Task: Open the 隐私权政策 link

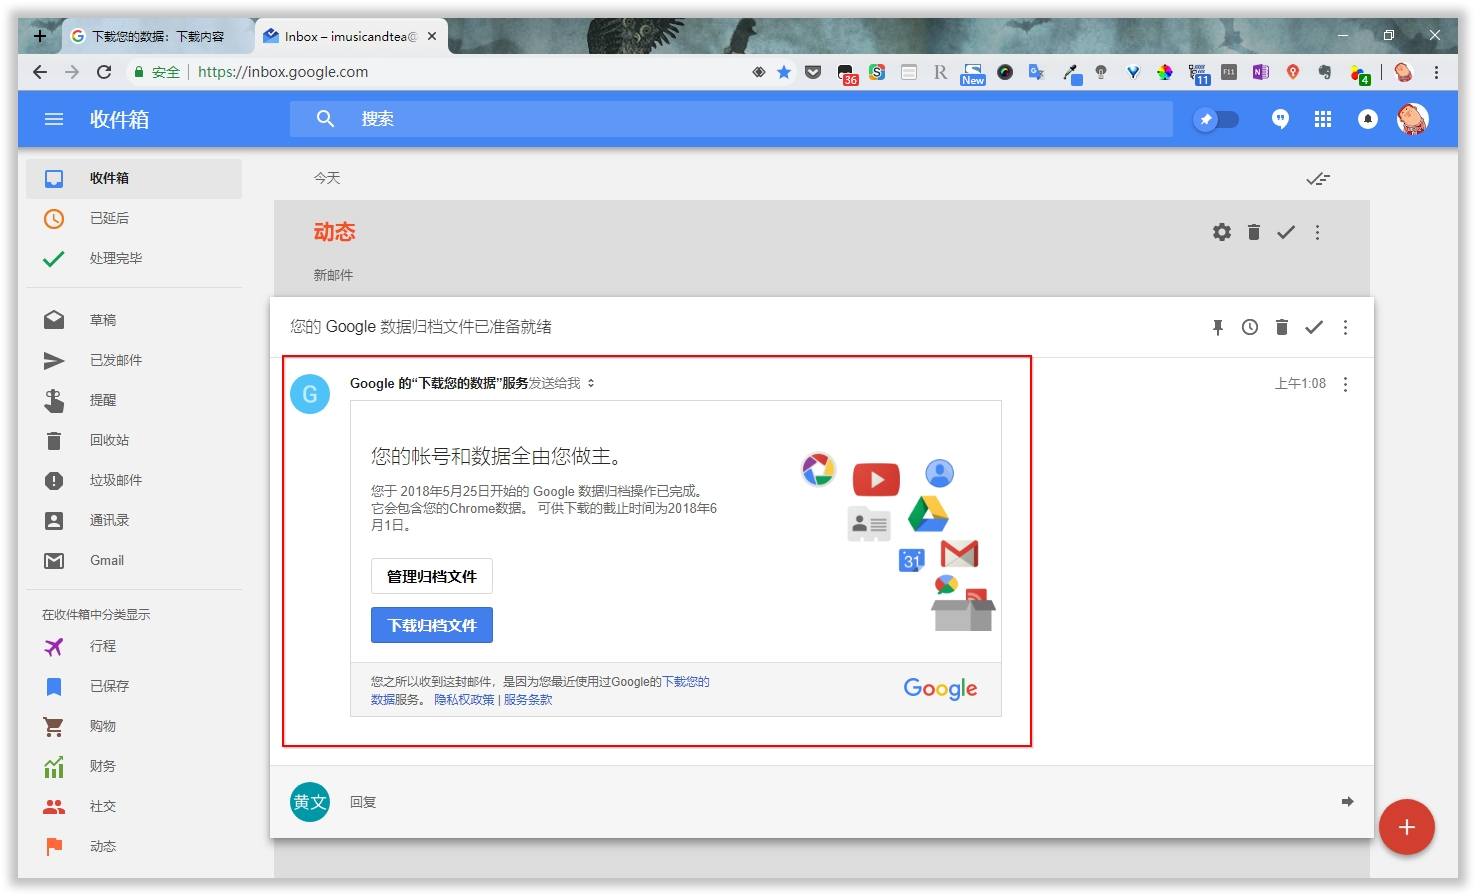Action: (x=464, y=700)
